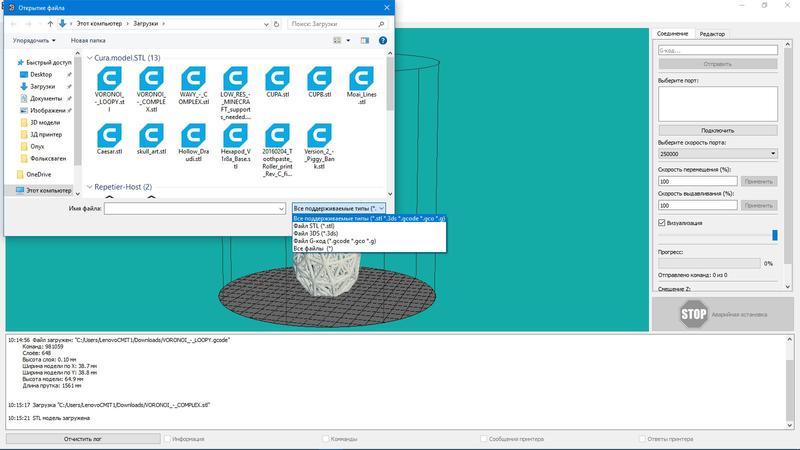The height and width of the screenshot is (450, 800).
Task: Refresh the Загрузки folder view
Action: click(x=276, y=22)
